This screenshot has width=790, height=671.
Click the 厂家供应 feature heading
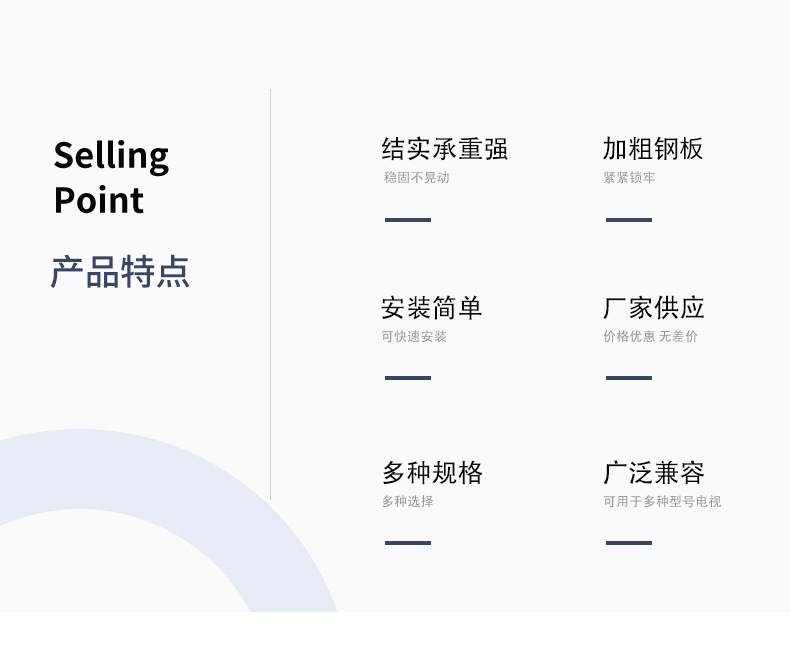653,308
